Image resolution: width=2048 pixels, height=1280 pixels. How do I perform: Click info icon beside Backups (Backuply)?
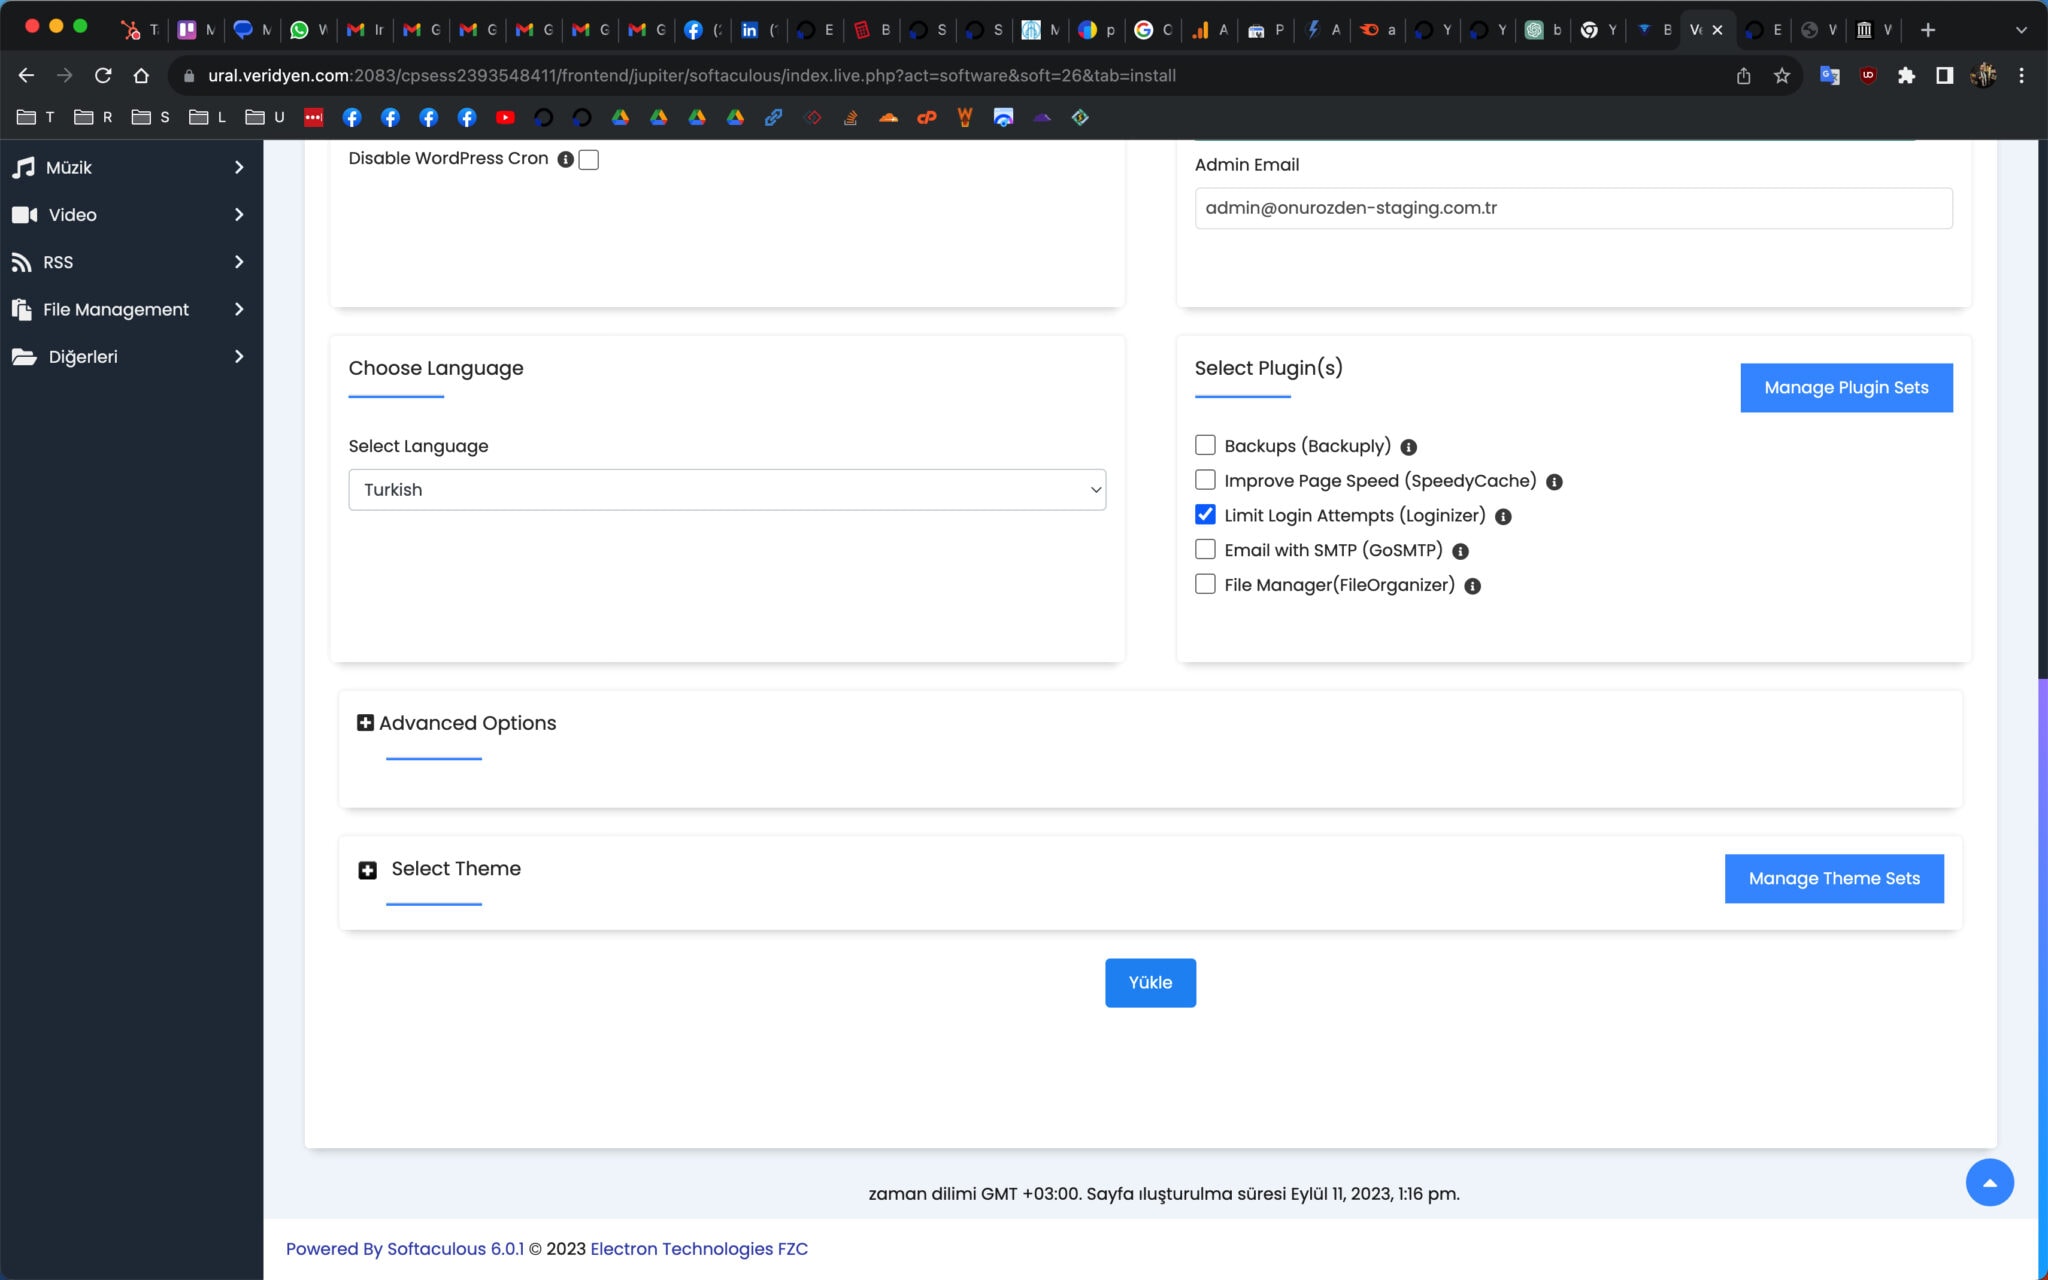tap(1409, 447)
